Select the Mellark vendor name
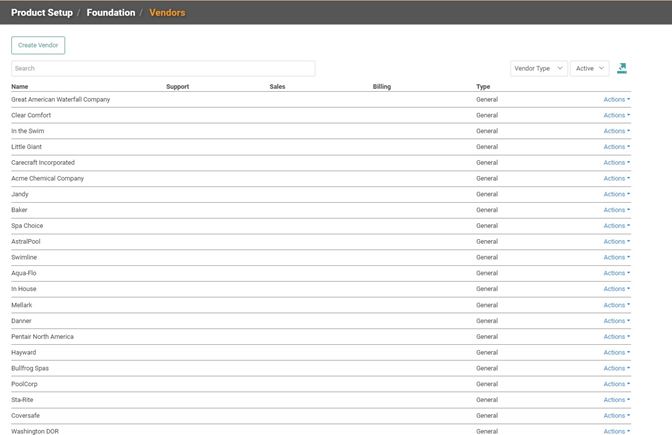The height and width of the screenshot is (435, 672). coord(21,305)
